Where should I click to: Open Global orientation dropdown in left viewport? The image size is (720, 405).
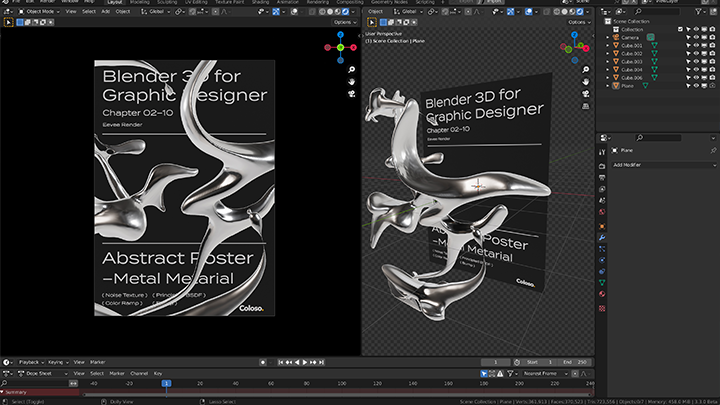[x=153, y=11]
